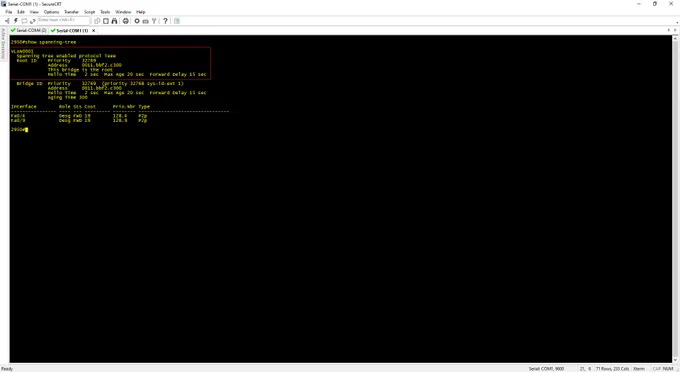Image resolution: width=680 pixels, height=372 pixels.
Task: Click the Keymap editor keyboard icon
Action: 146,21
